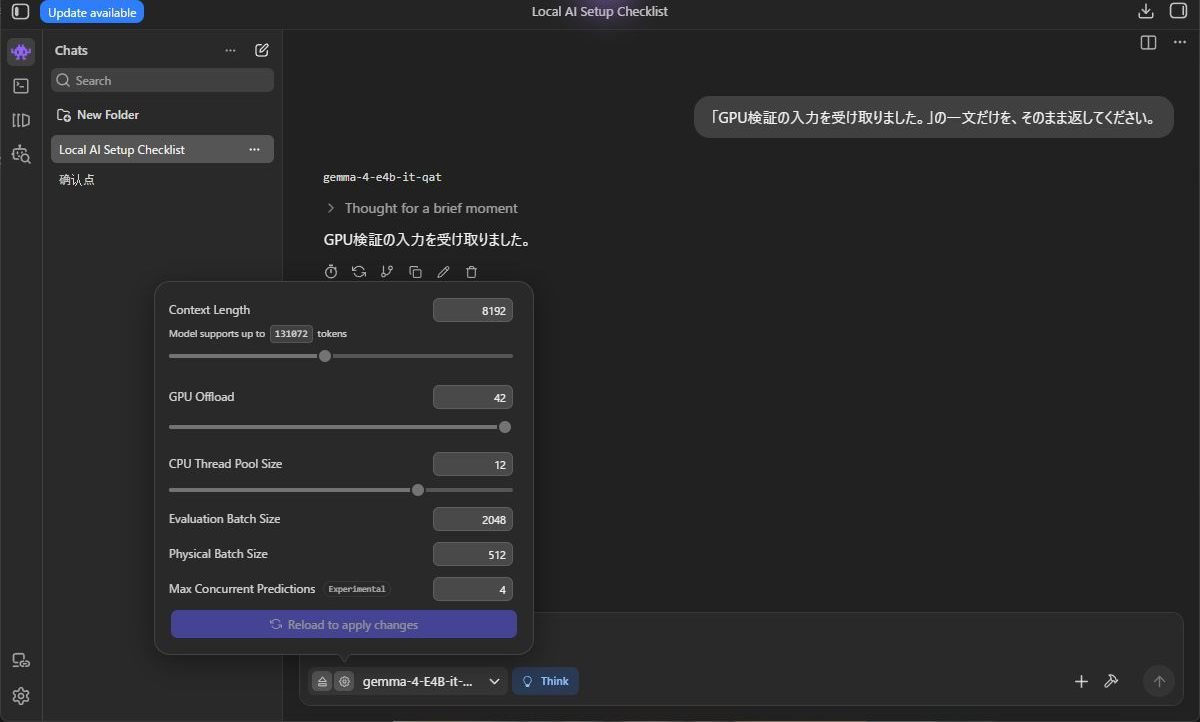Toggle the right sidebar panel icon
Image resolution: width=1200 pixels, height=722 pixels.
point(1178,12)
